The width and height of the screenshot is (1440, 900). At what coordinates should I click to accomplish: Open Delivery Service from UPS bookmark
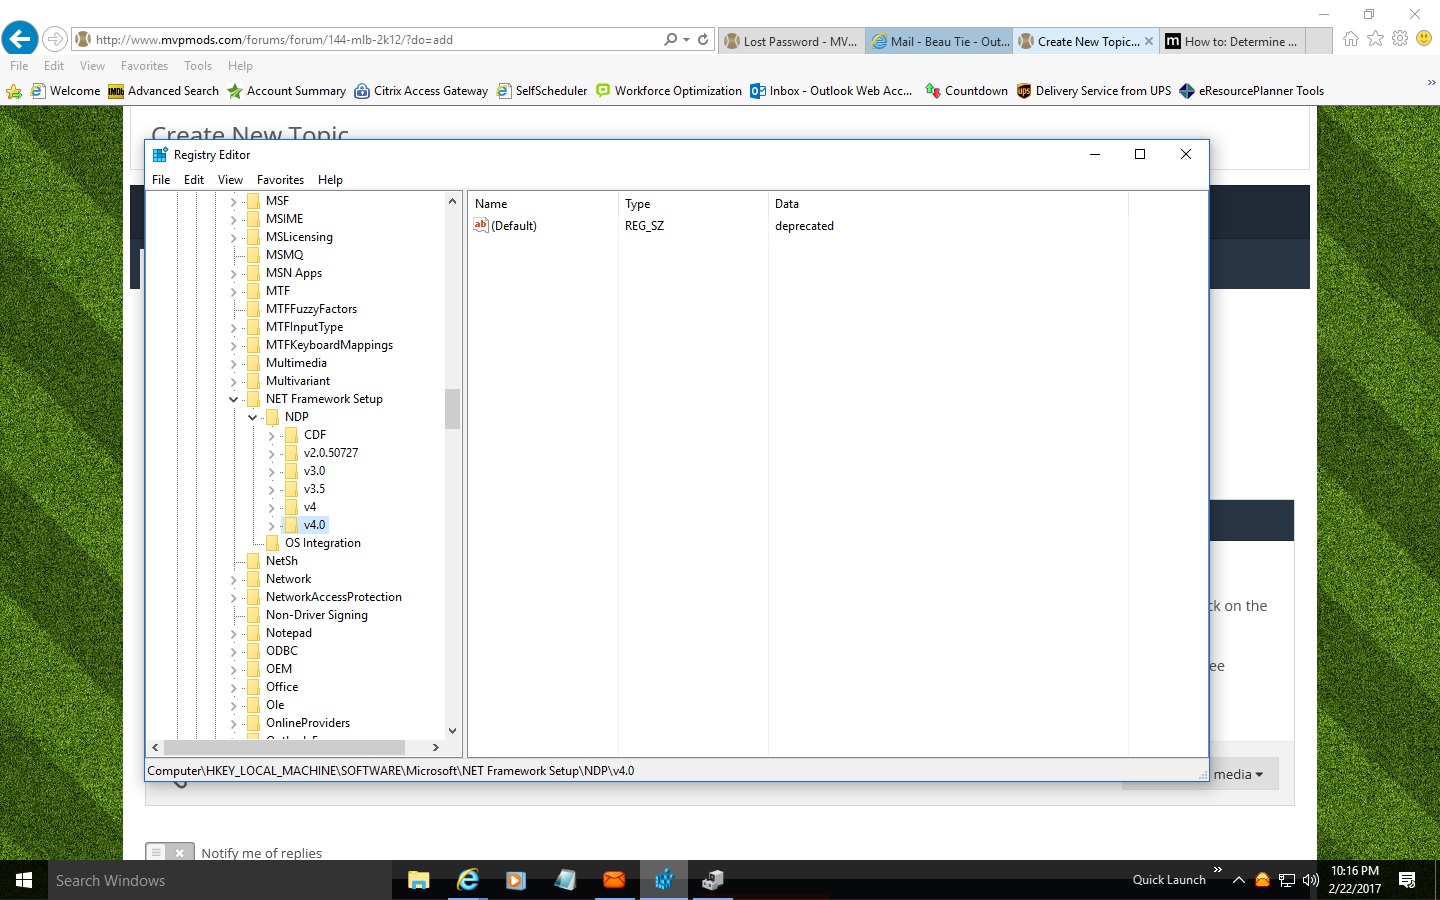pyautogui.click(x=1093, y=91)
